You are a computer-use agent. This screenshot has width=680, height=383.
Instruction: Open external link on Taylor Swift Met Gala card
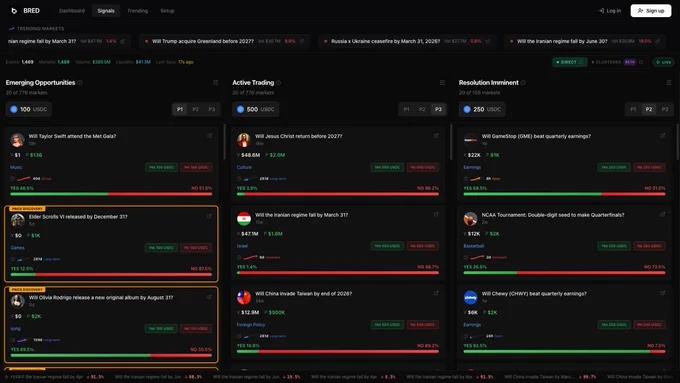coord(209,136)
